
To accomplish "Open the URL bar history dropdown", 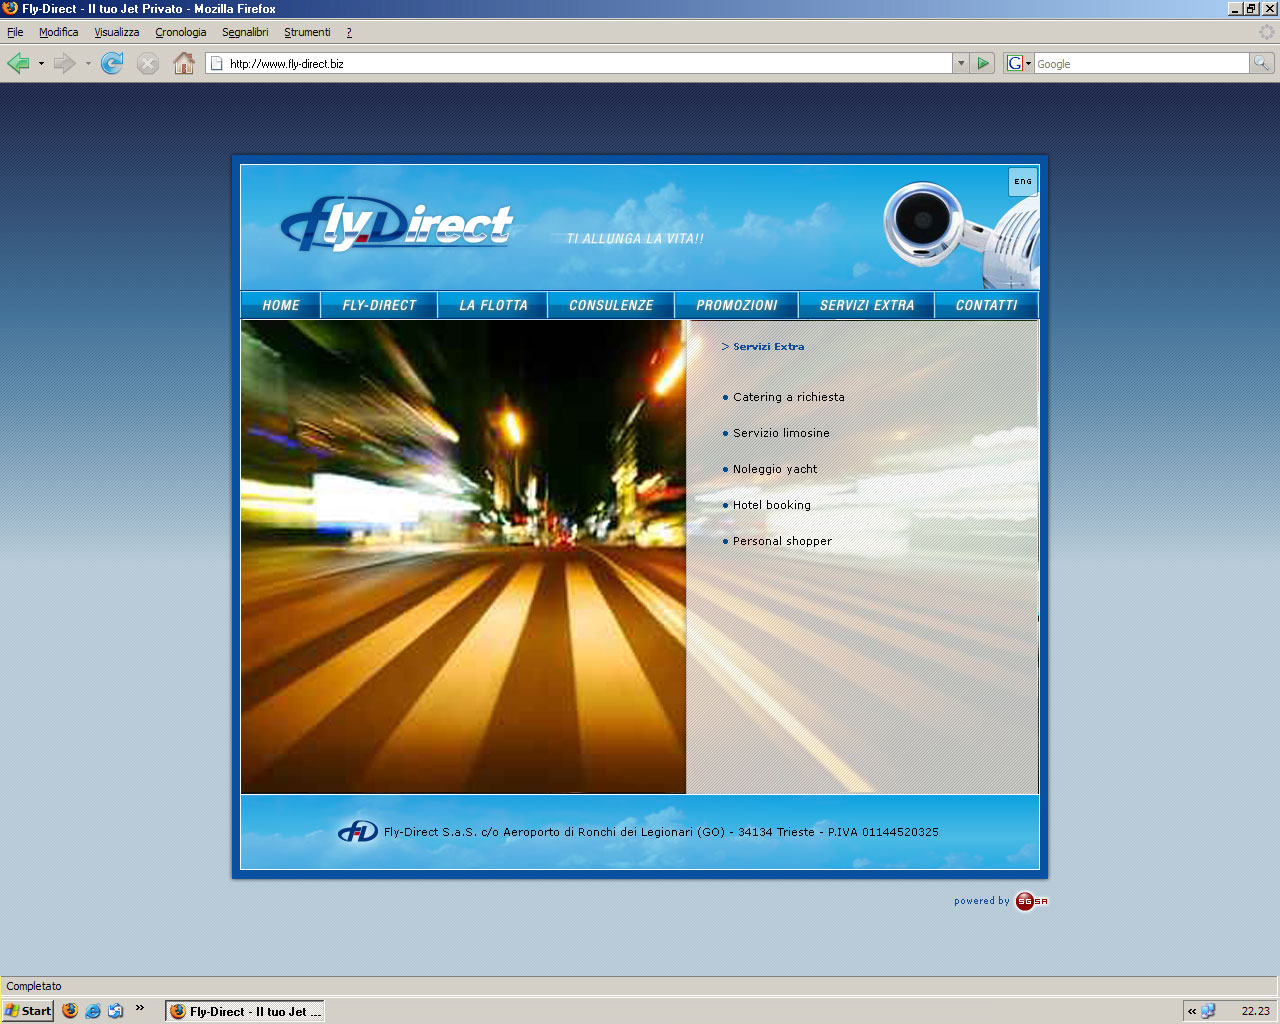I will pos(961,64).
